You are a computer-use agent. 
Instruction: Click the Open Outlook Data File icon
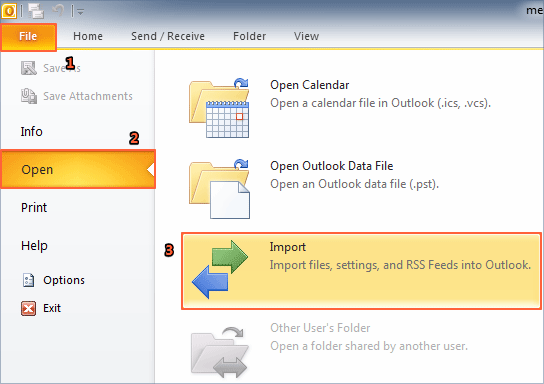click(219, 189)
